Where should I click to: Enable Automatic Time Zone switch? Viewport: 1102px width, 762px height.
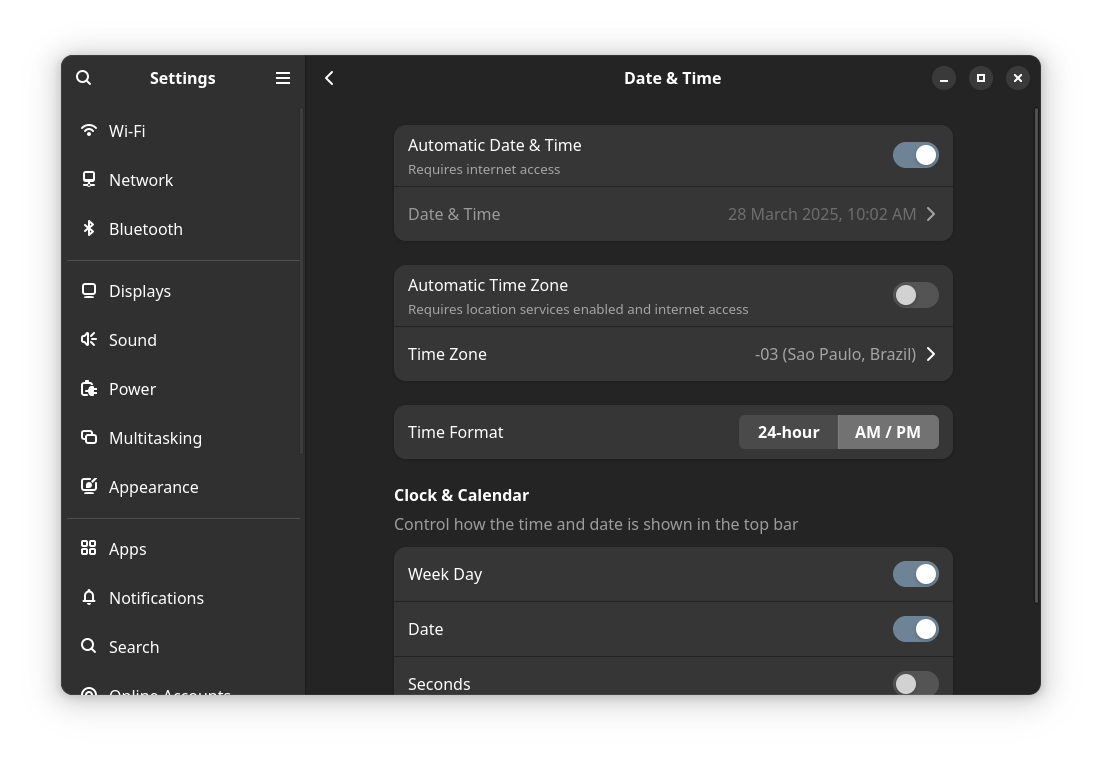tap(915, 295)
